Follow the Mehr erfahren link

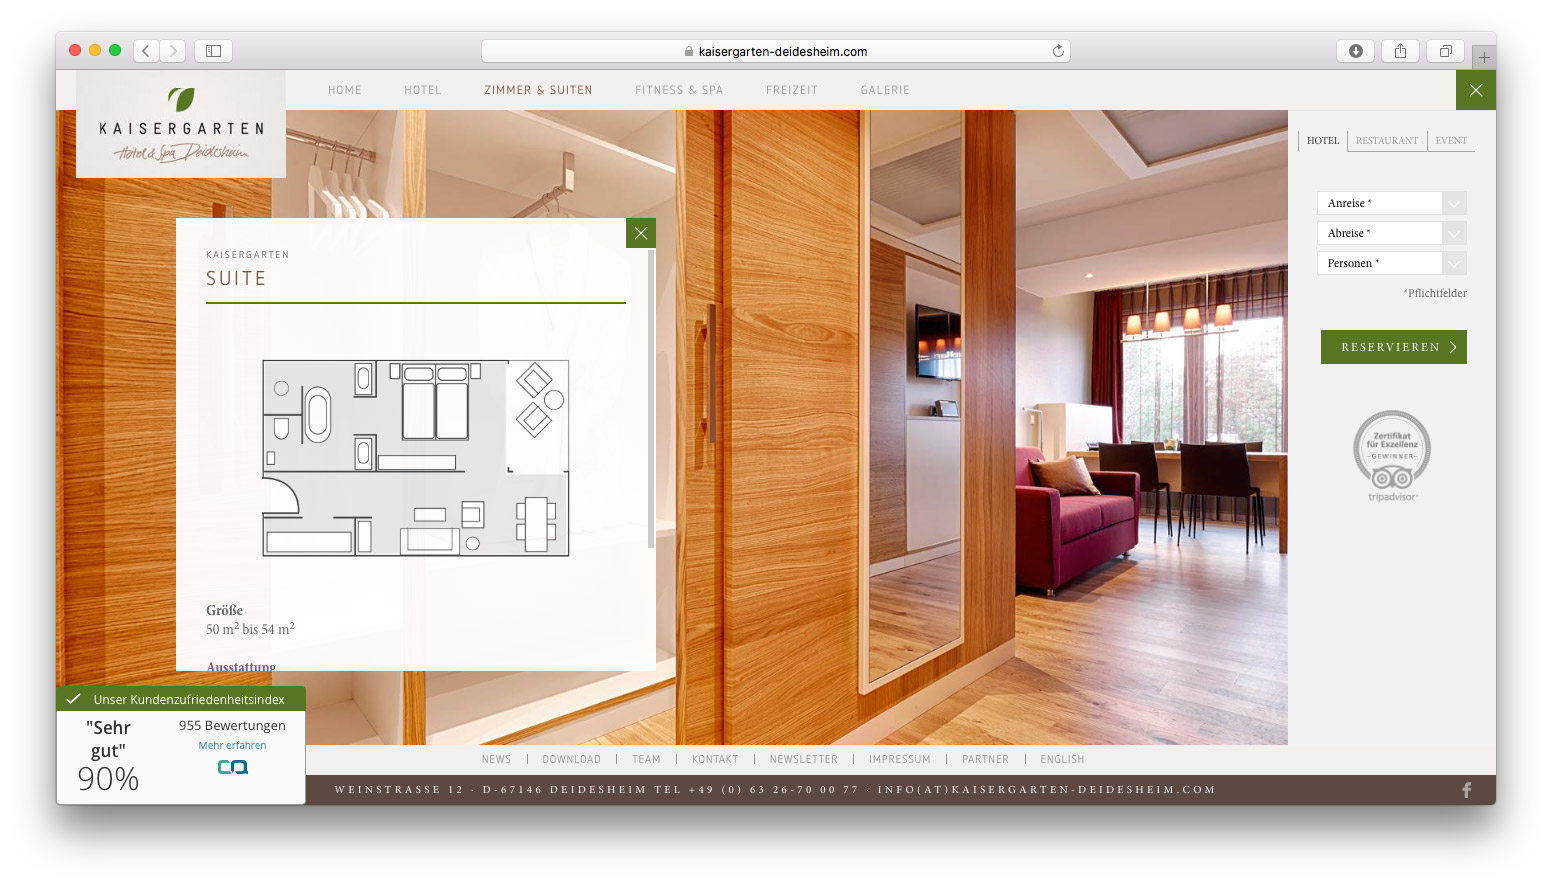point(232,745)
